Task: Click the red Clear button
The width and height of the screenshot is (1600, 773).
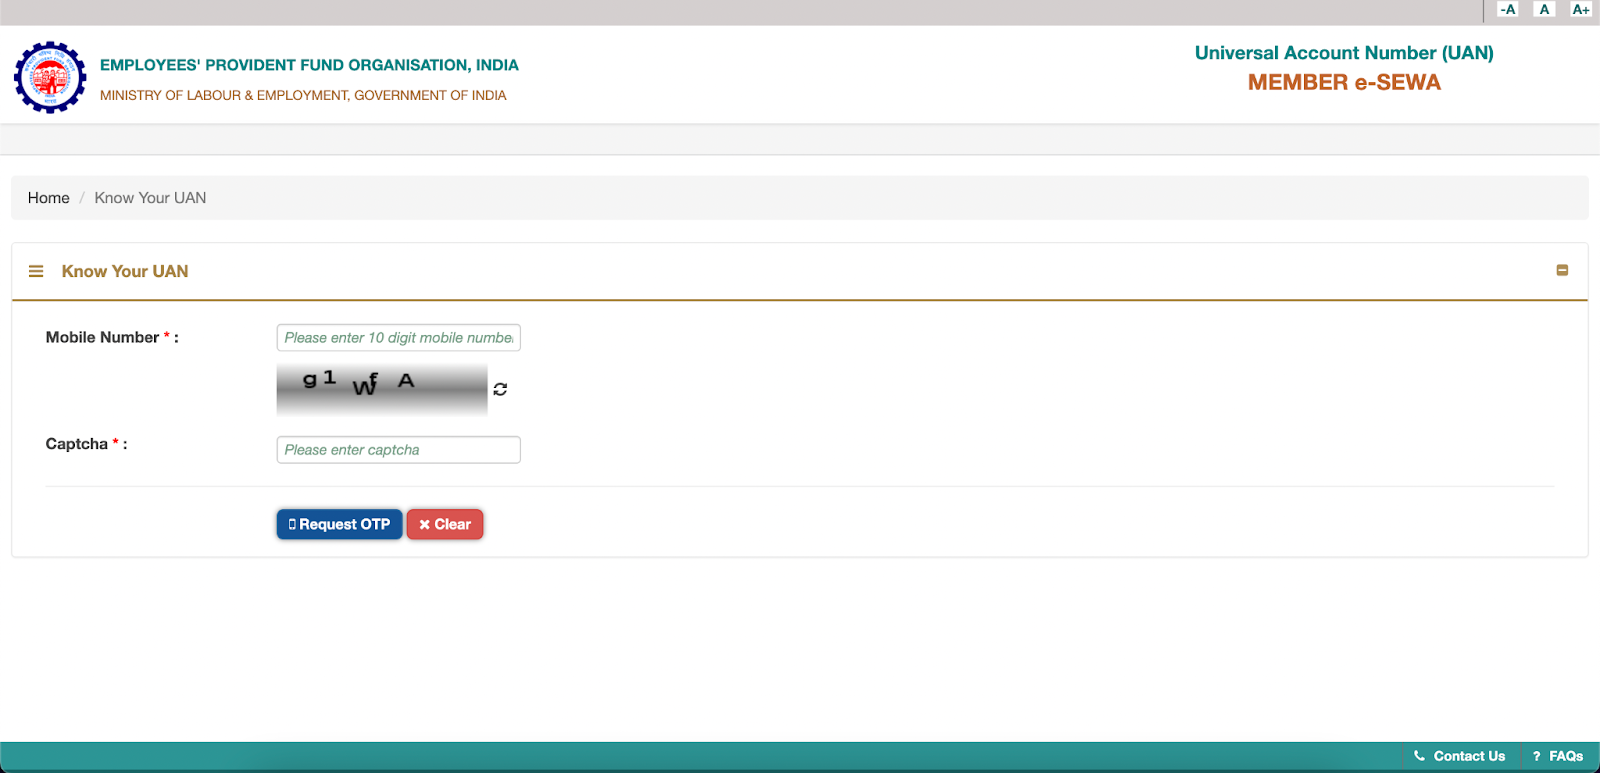Action: pos(445,524)
